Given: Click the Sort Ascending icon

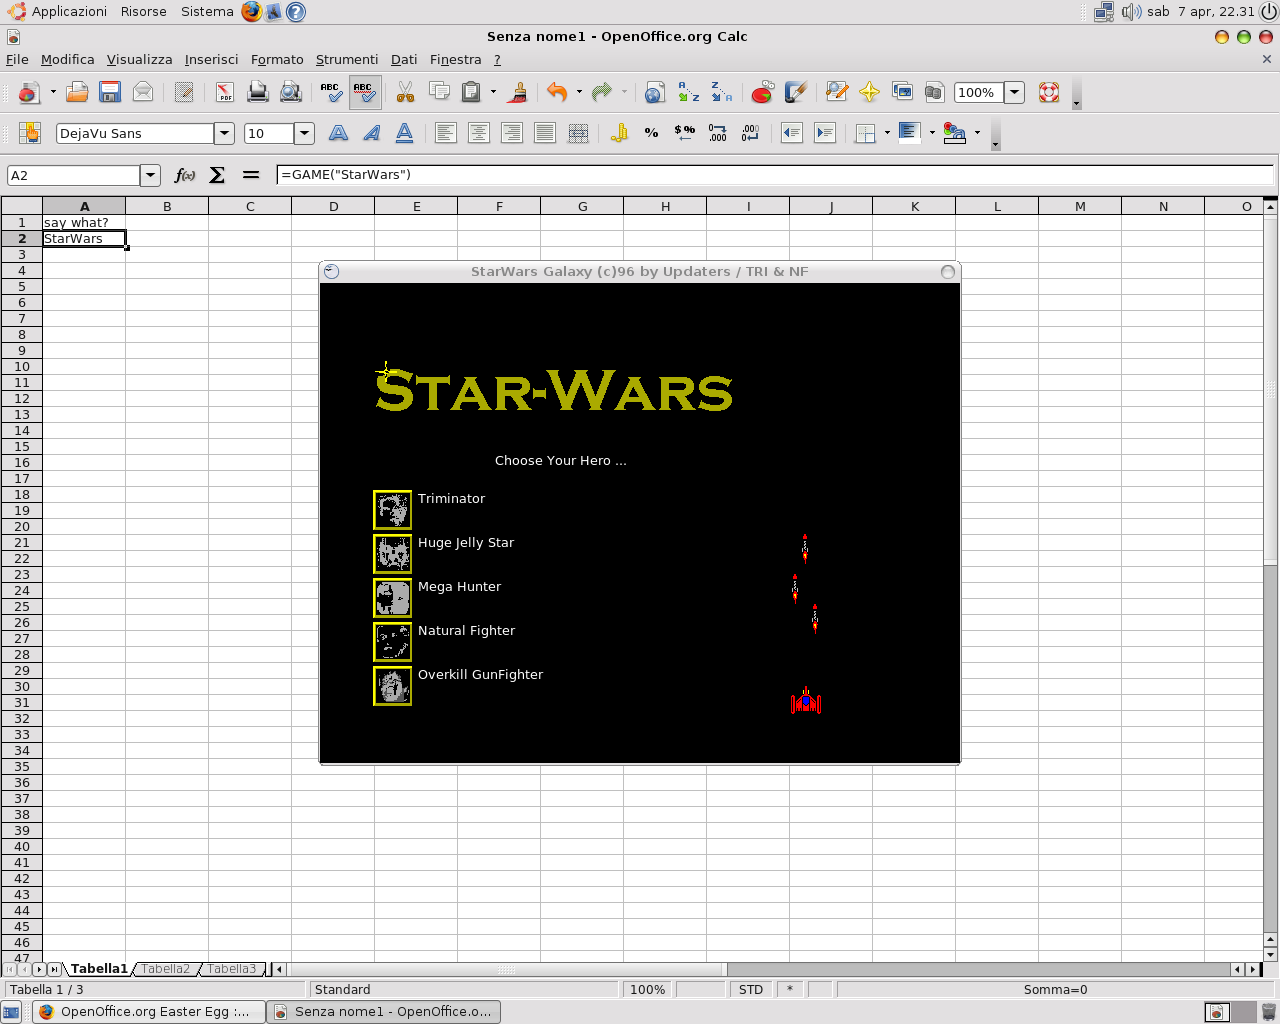Looking at the screenshot, I should [x=688, y=93].
